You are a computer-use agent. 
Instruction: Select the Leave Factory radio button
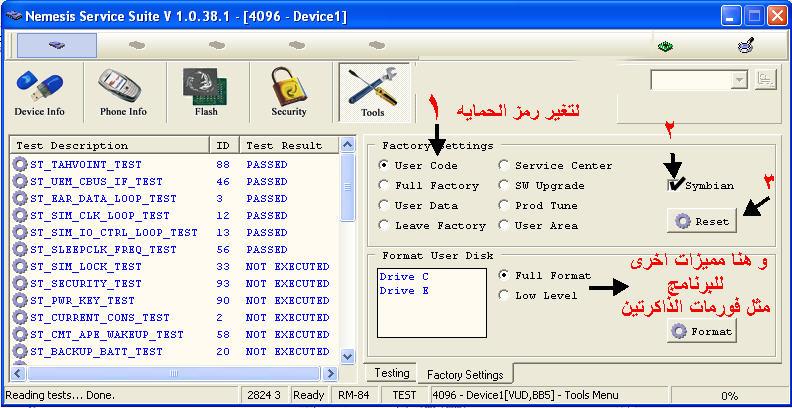(384, 226)
